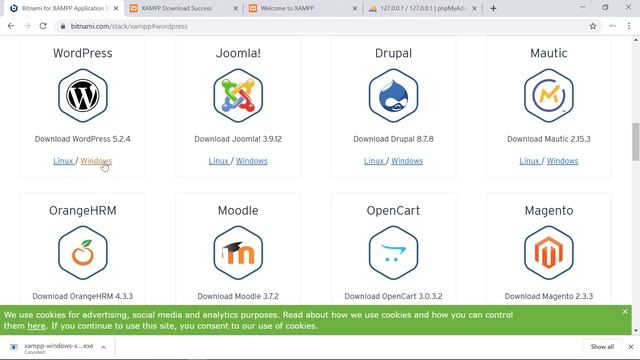Click the OpenCart cart logo
640x360 pixels.
click(x=393, y=253)
